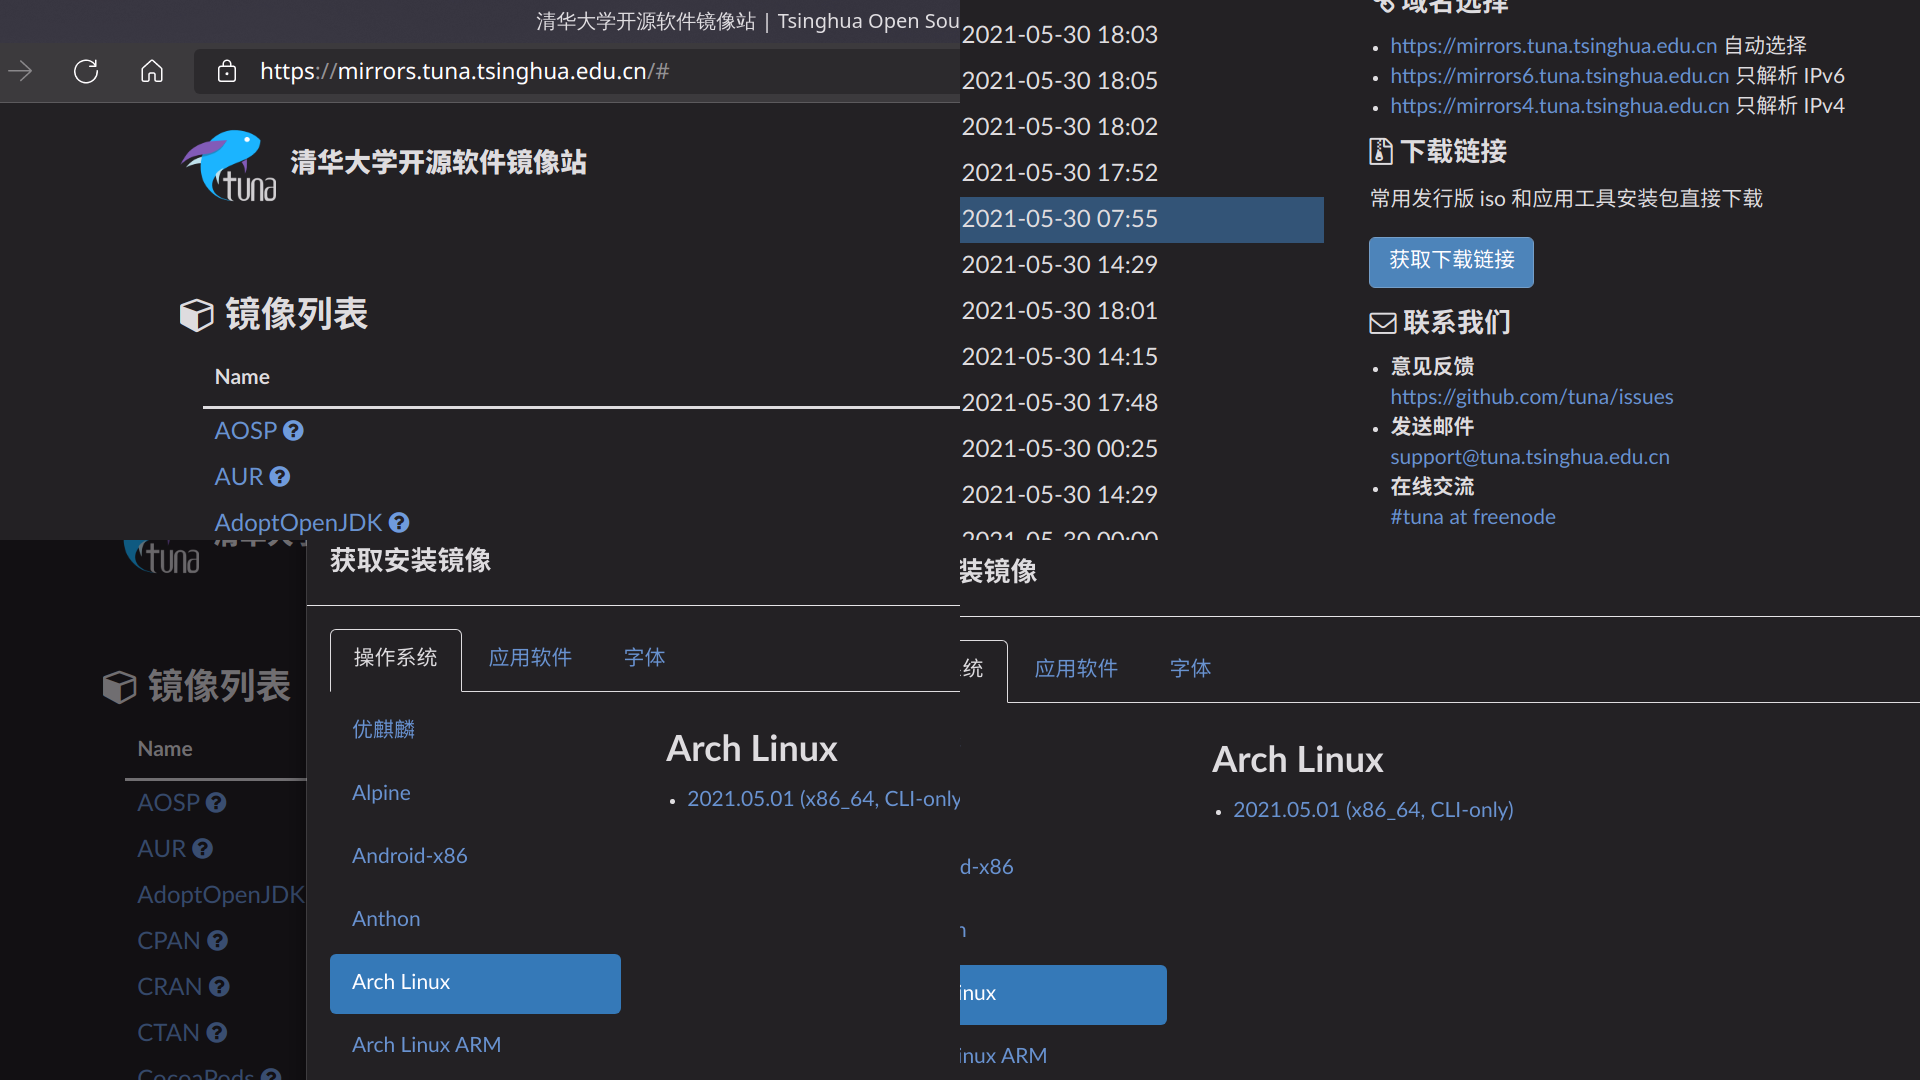Select Arch Linux ARM in the list

(x=426, y=1044)
